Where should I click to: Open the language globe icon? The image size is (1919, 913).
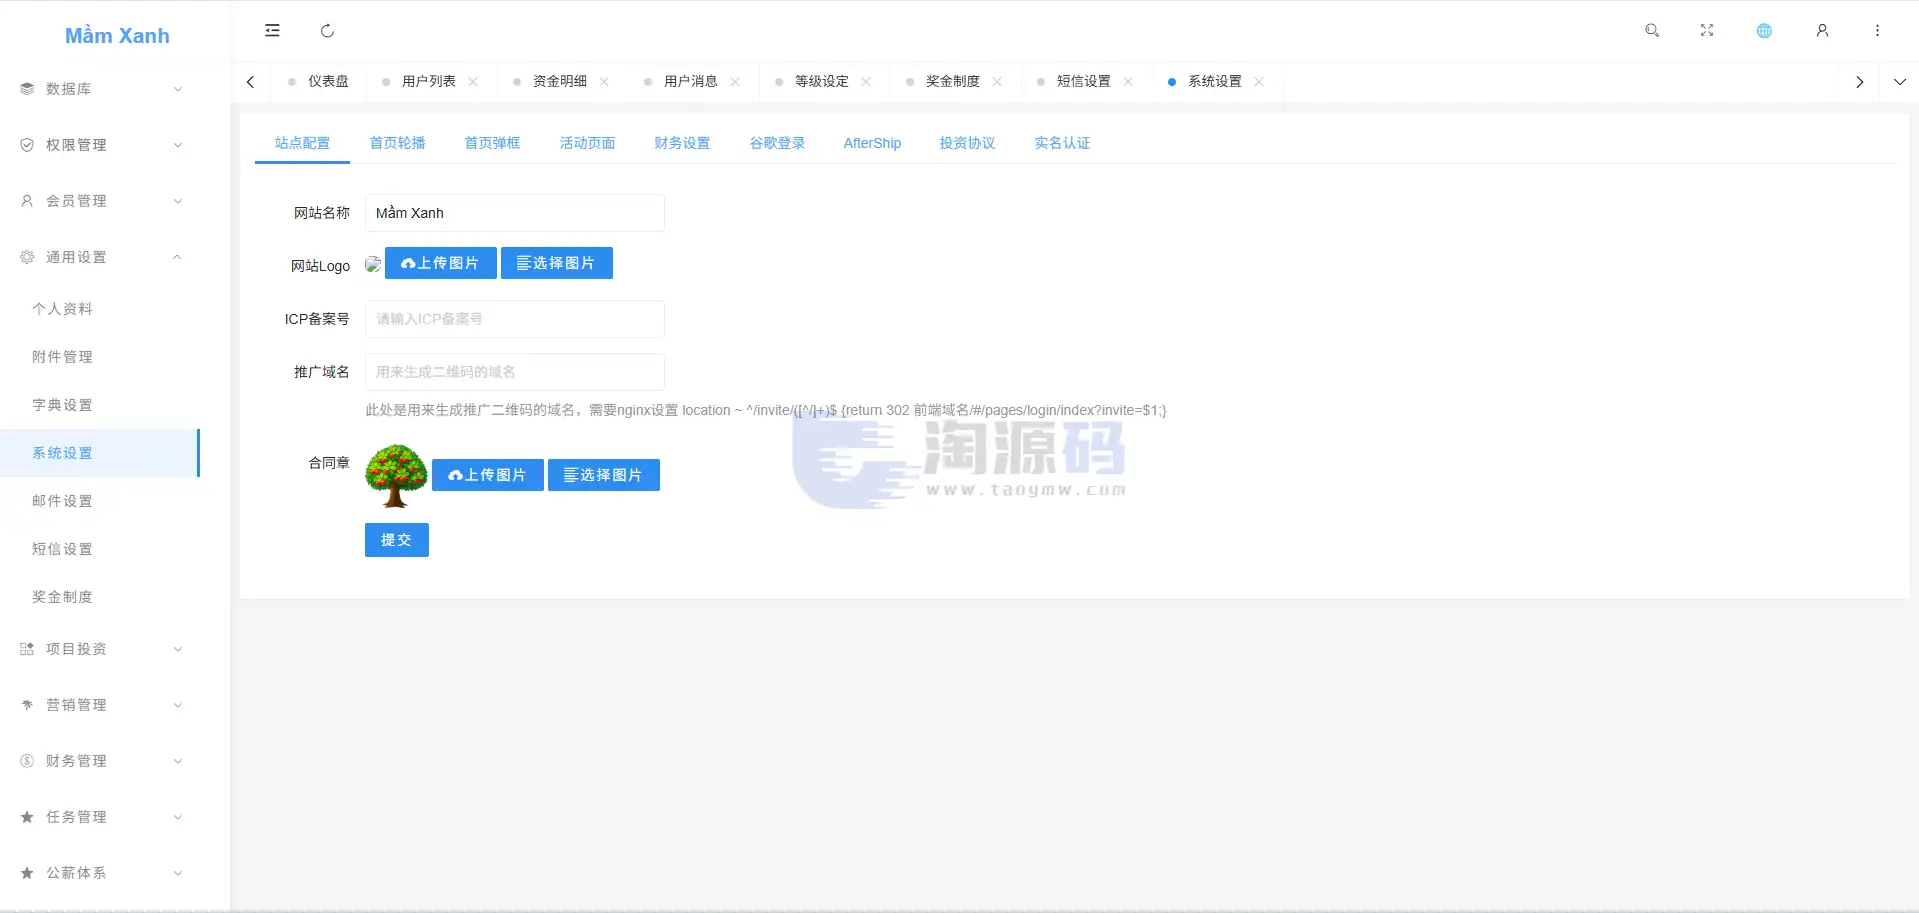click(x=1764, y=31)
